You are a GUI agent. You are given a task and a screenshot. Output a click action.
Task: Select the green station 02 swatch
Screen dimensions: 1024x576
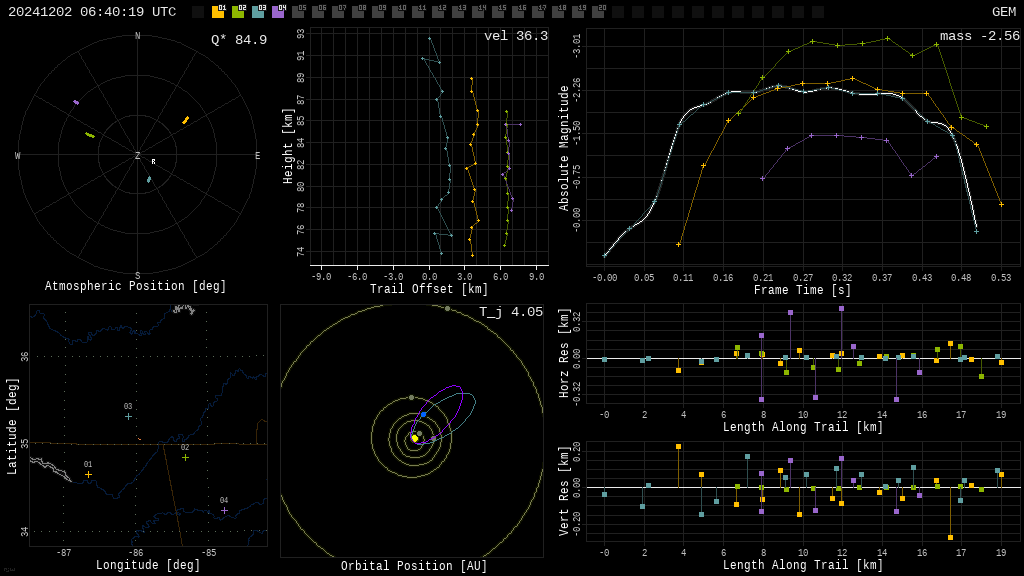point(238,12)
